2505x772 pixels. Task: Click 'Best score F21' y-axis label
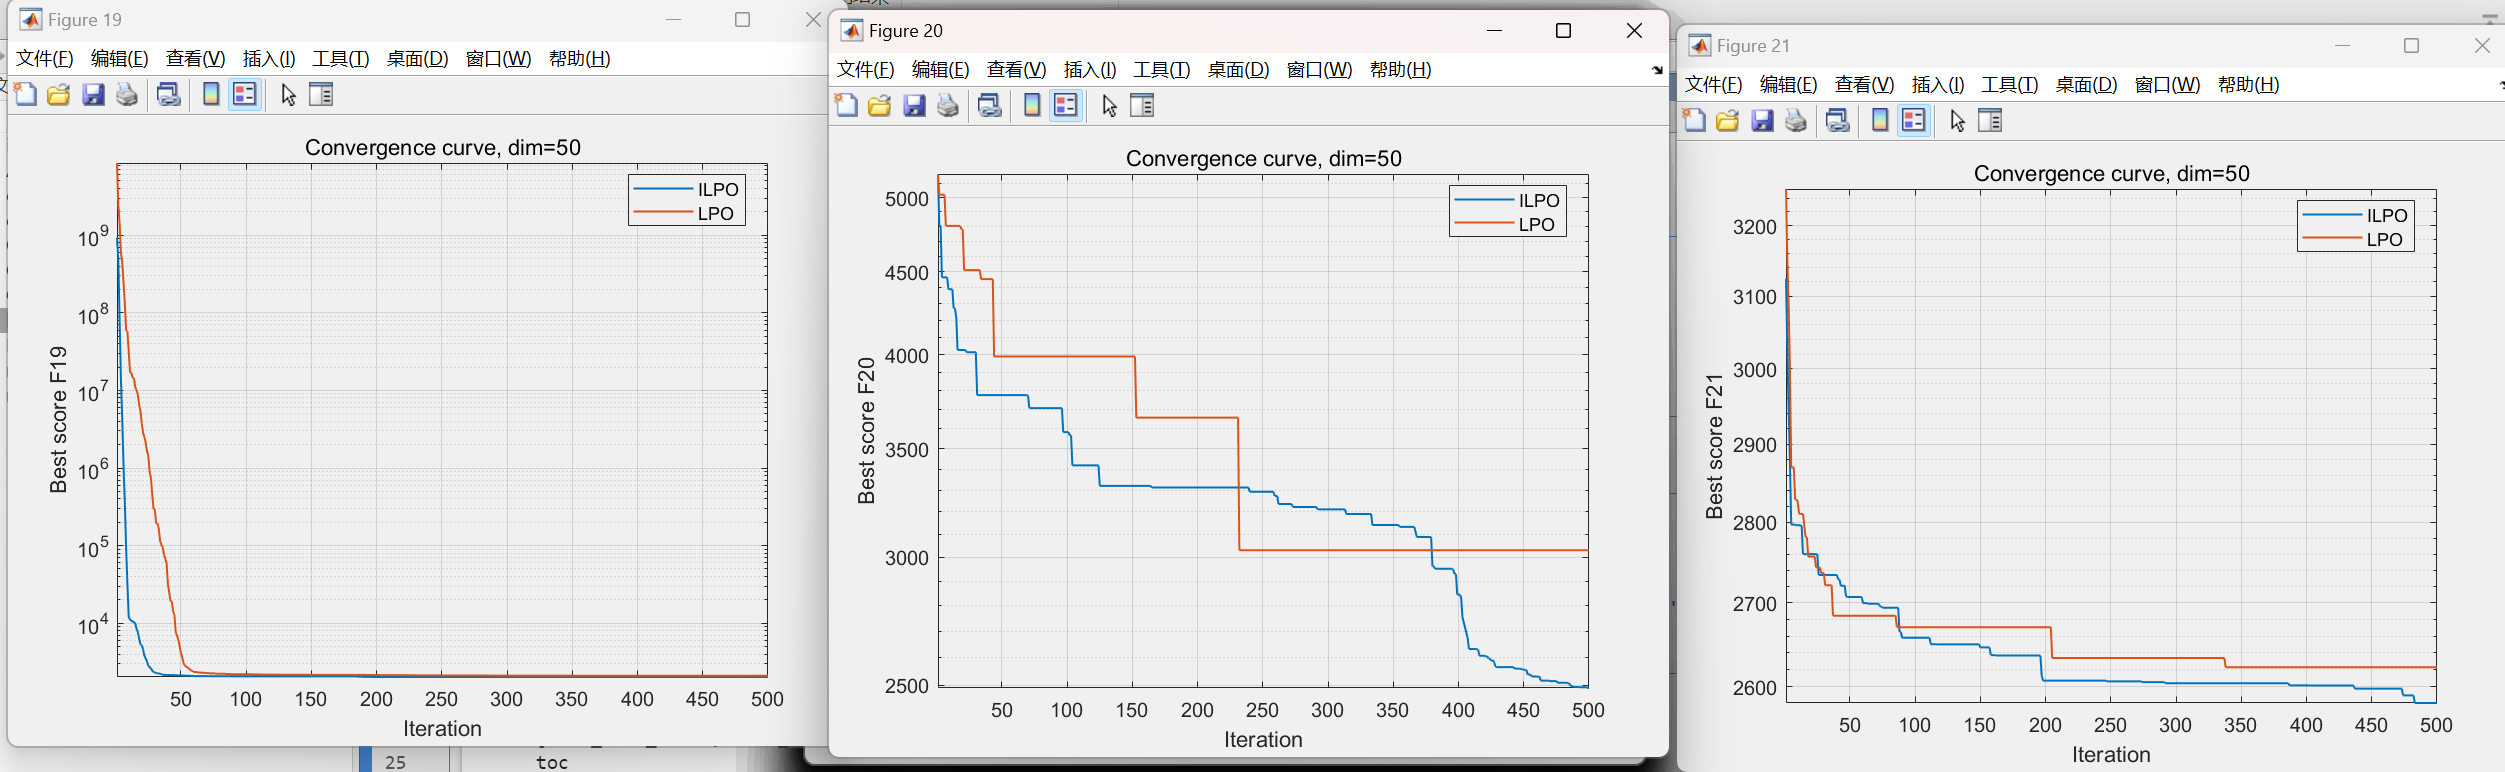point(1715,446)
